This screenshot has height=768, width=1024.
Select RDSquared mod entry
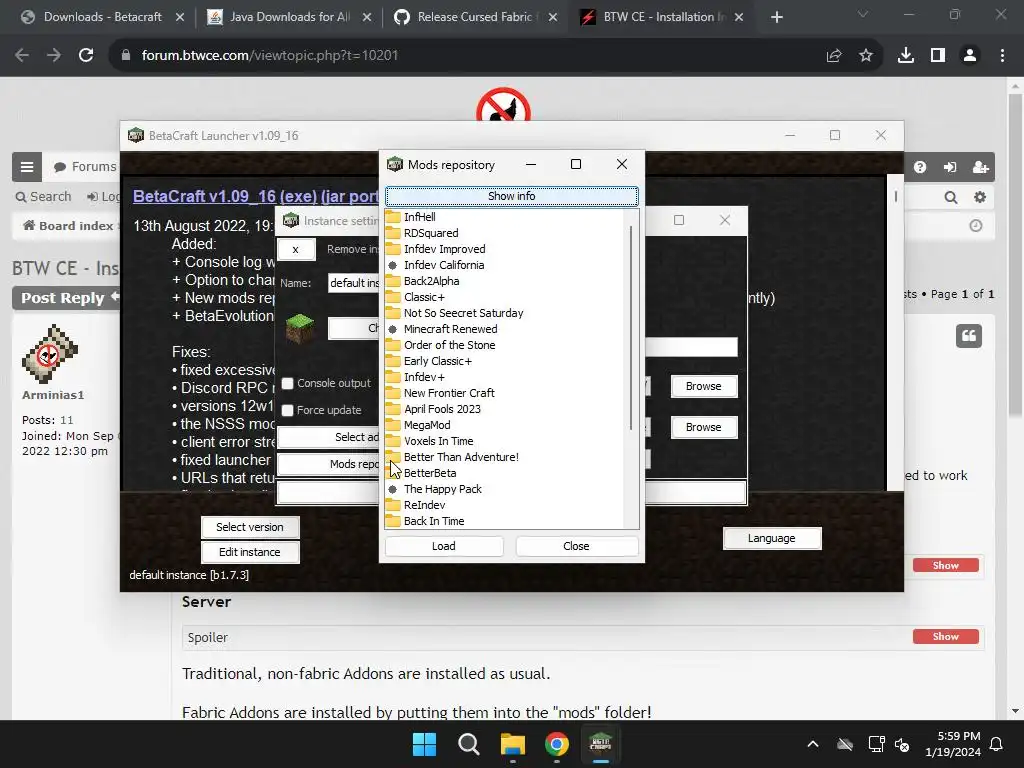(x=431, y=232)
